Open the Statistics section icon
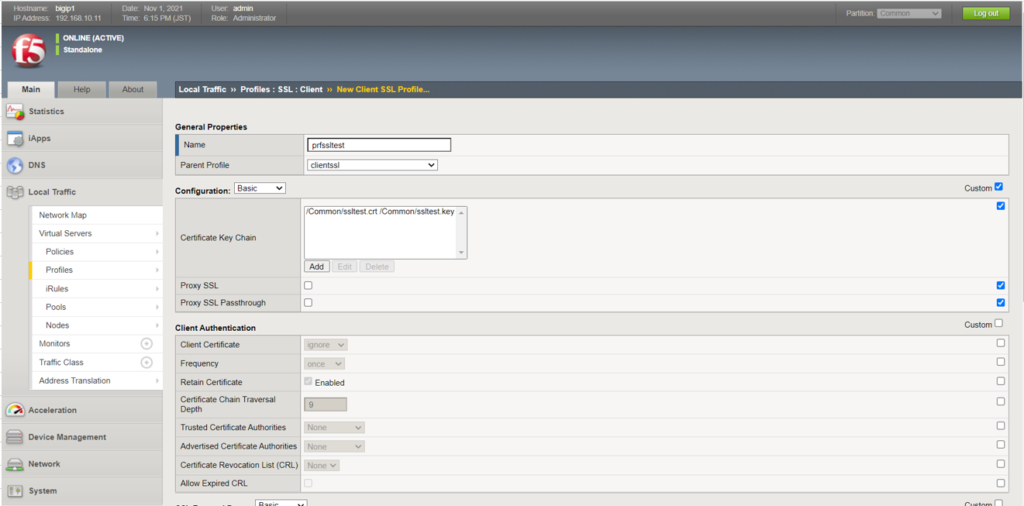Screen dimensions: 1024x506 (x=15, y=111)
